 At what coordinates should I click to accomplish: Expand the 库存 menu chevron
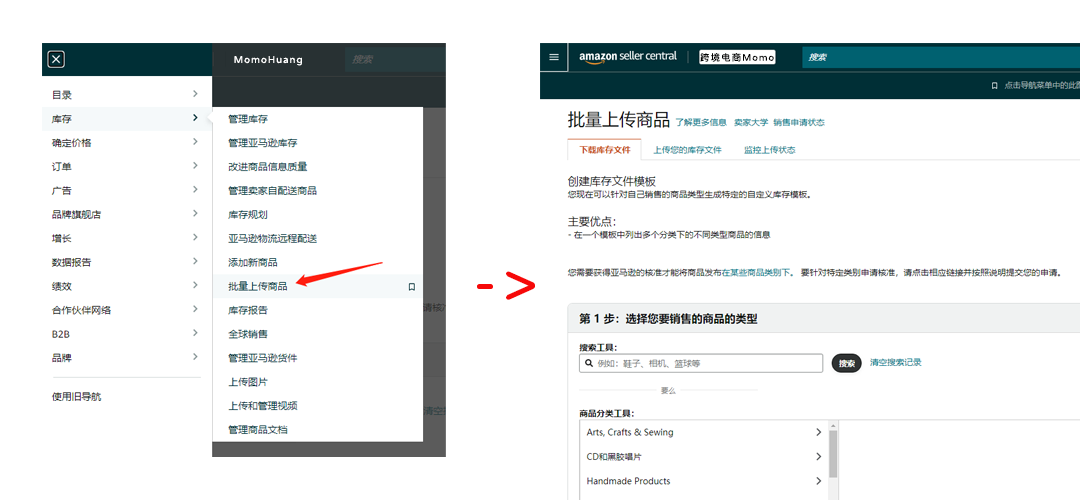pyautogui.click(x=195, y=118)
